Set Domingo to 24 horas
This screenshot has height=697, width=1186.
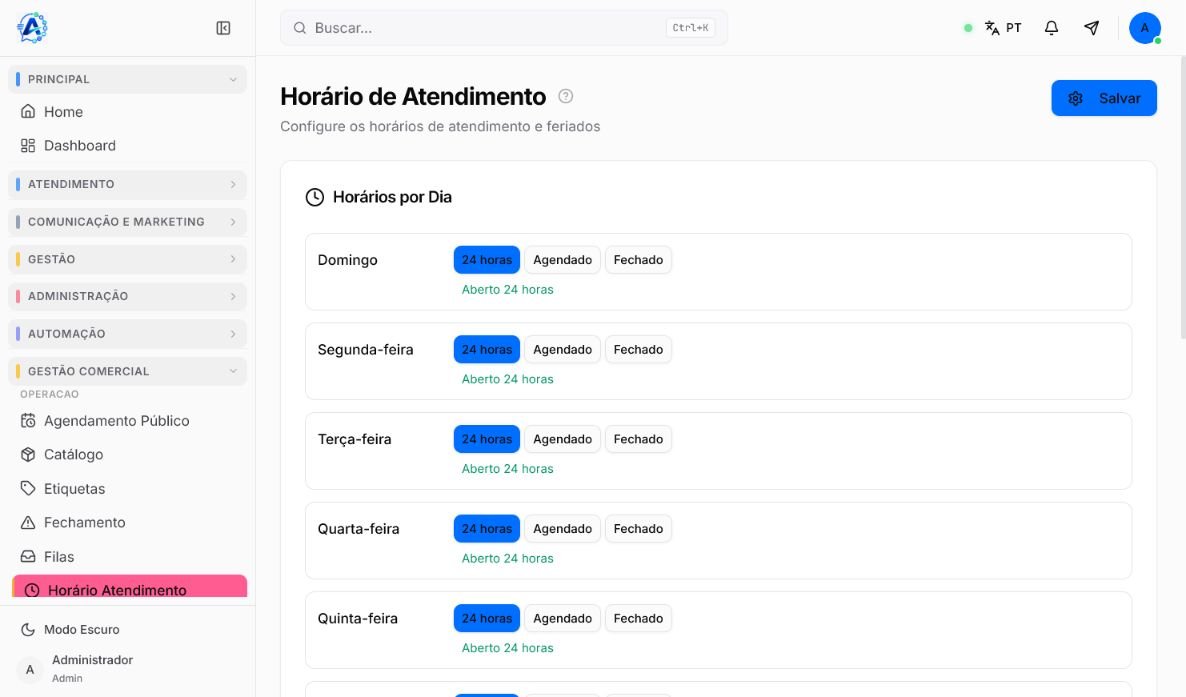(486, 260)
